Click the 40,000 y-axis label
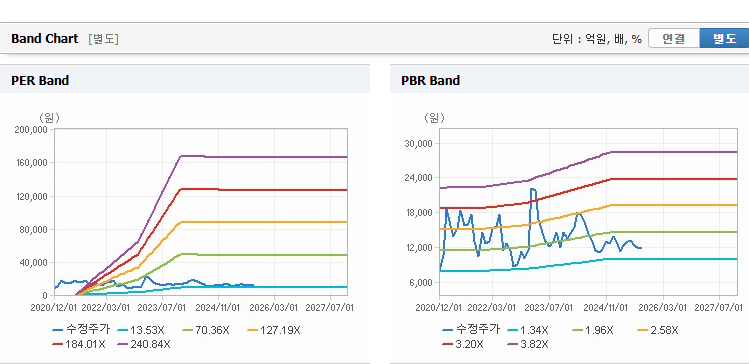This screenshot has width=749, height=364. click(33, 262)
